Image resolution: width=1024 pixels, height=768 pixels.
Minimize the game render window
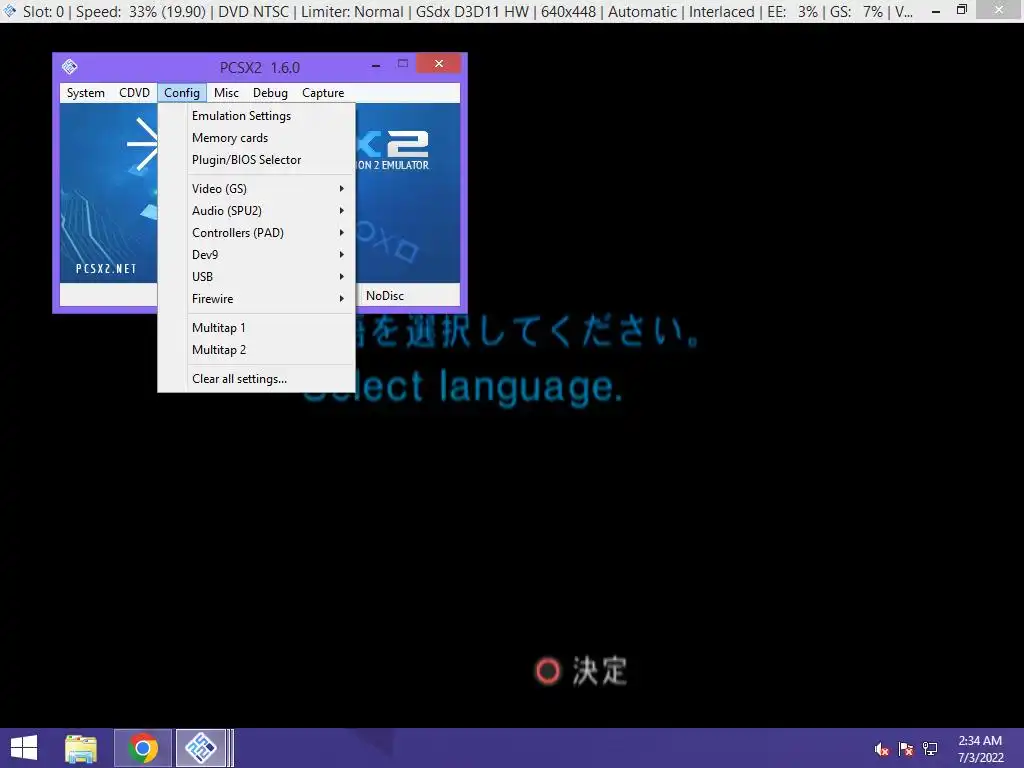tap(936, 10)
